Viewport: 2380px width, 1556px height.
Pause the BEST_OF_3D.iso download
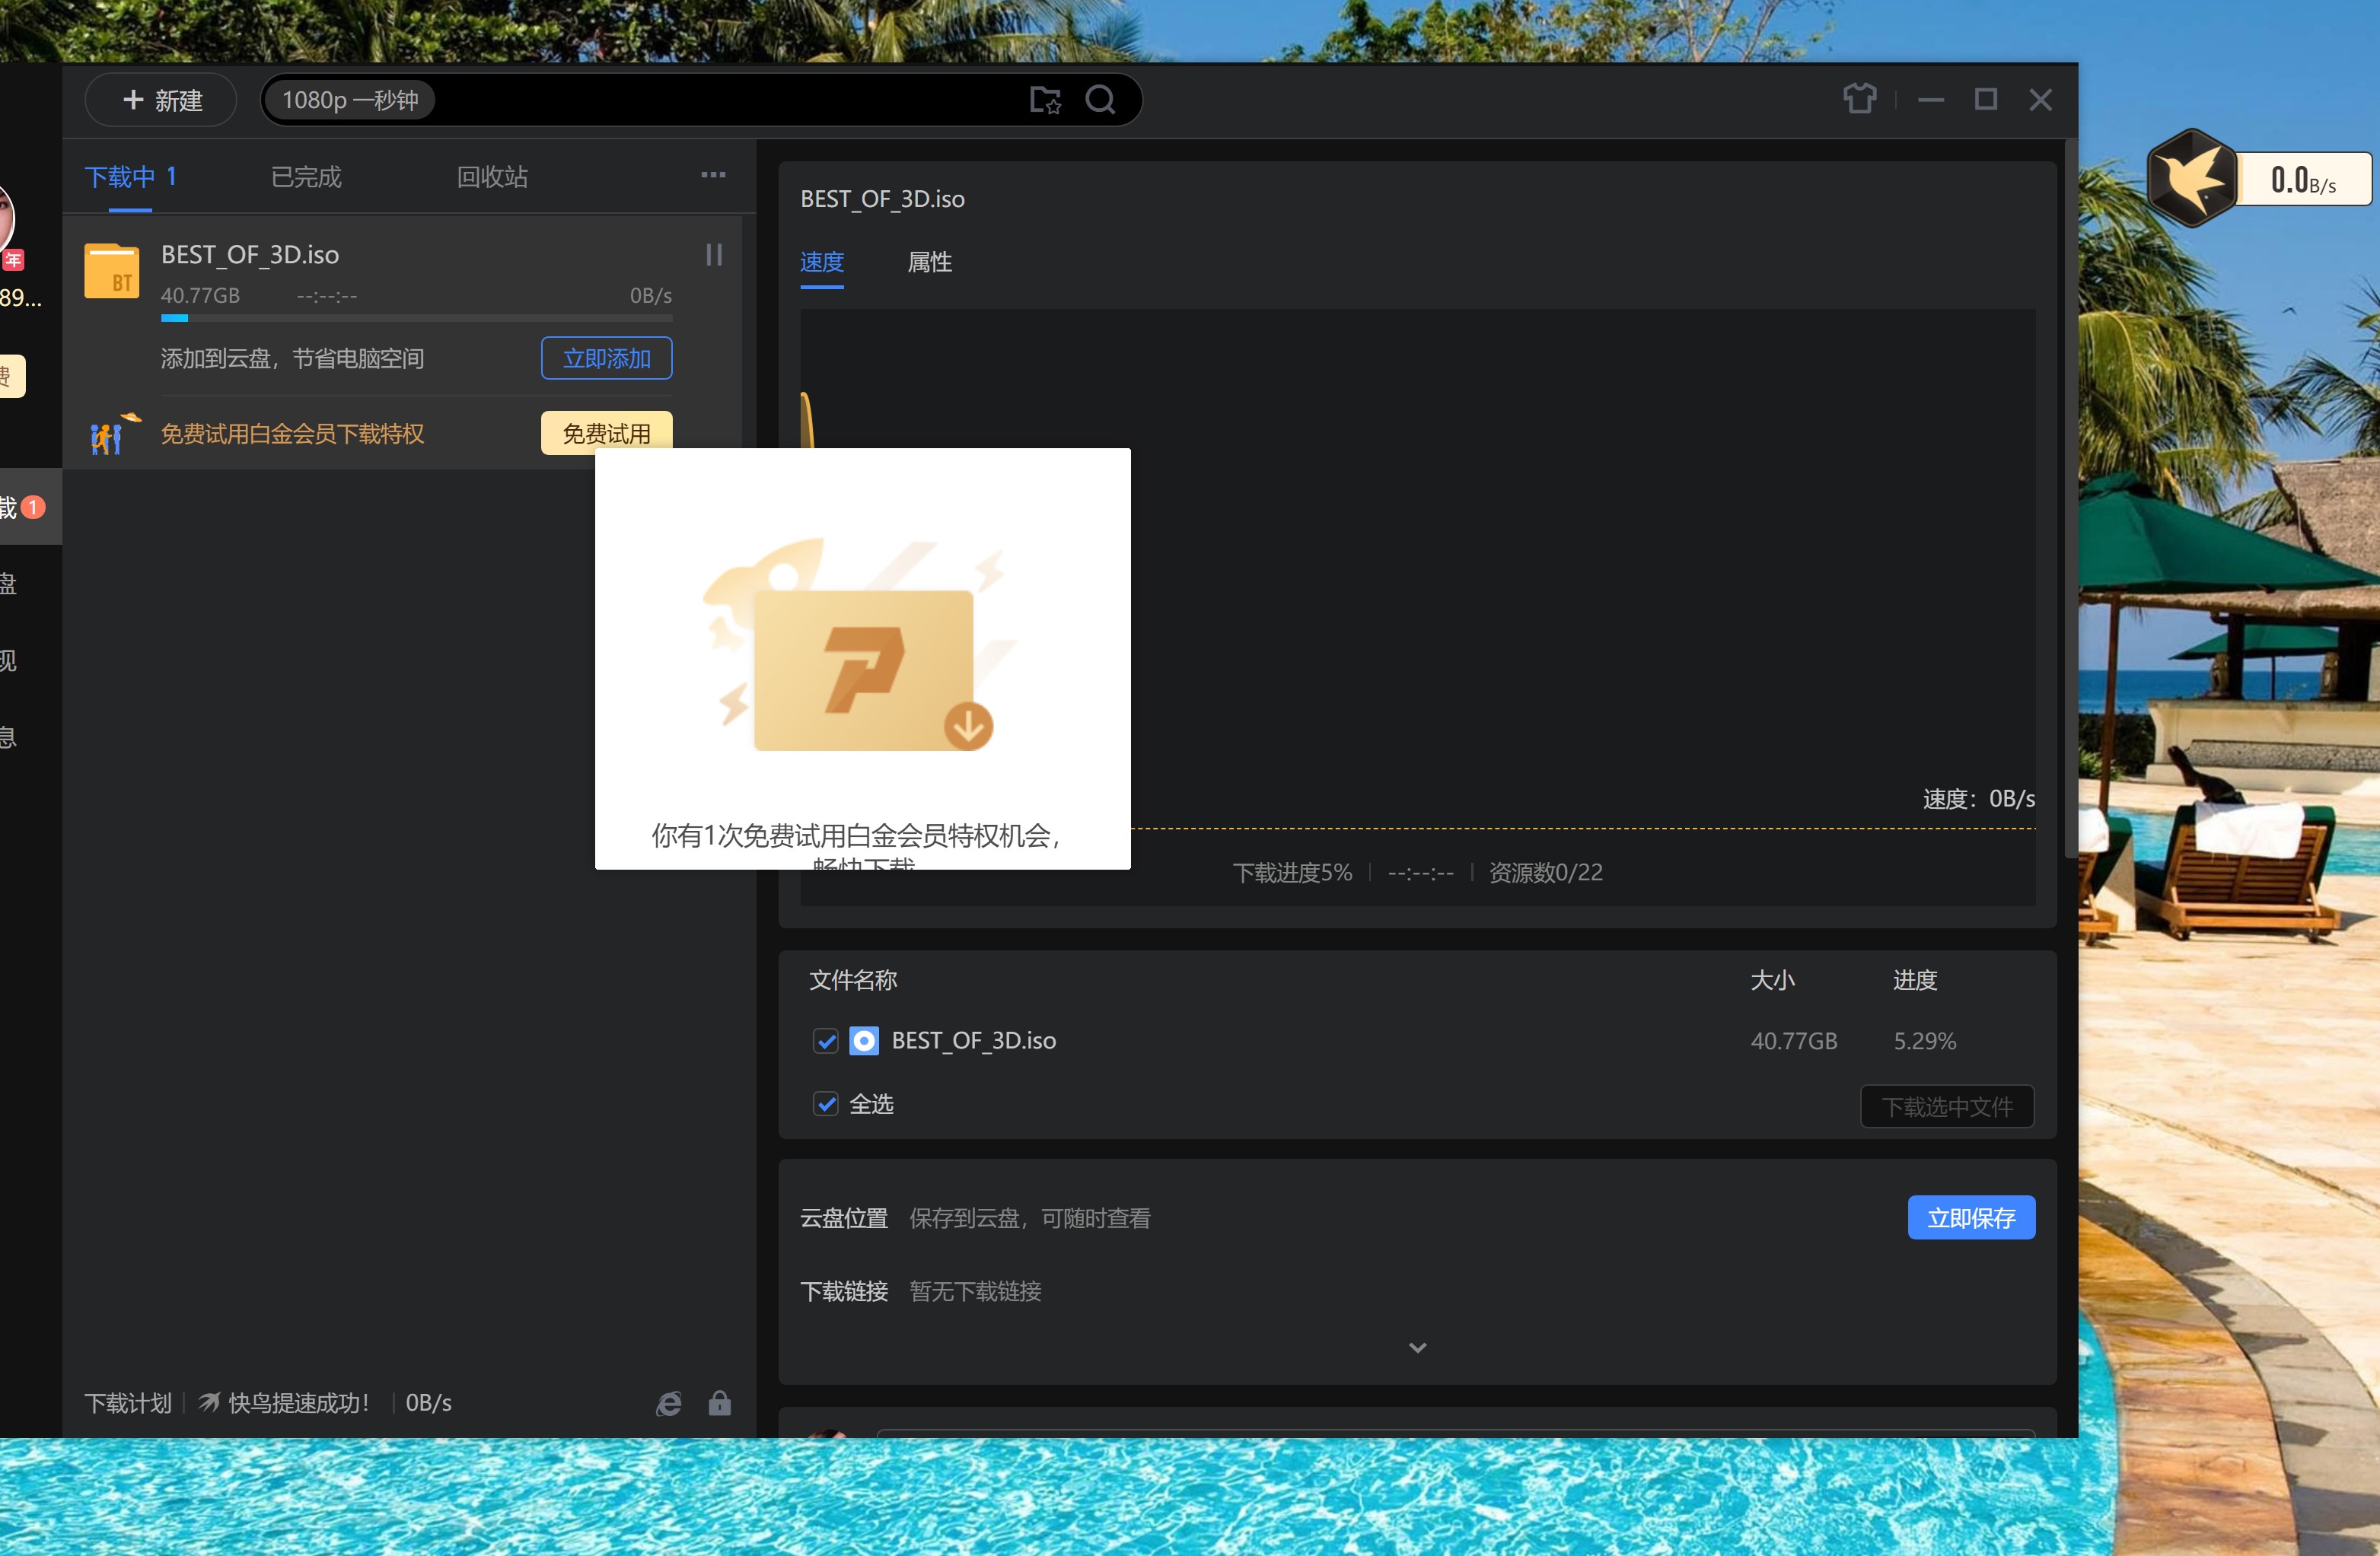(x=714, y=255)
